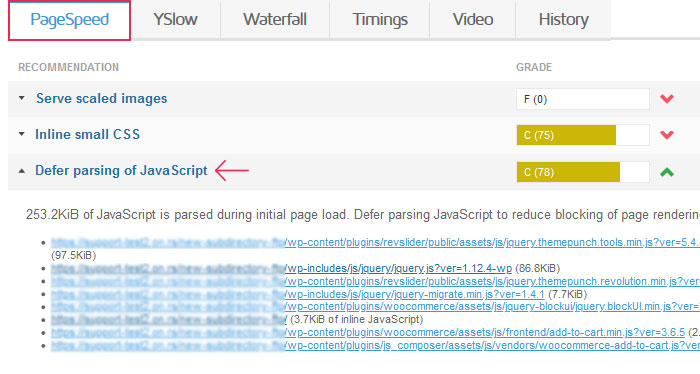Click the red down arrow beside F (0)
Viewport: 700px width, 374px height.
tap(667, 99)
